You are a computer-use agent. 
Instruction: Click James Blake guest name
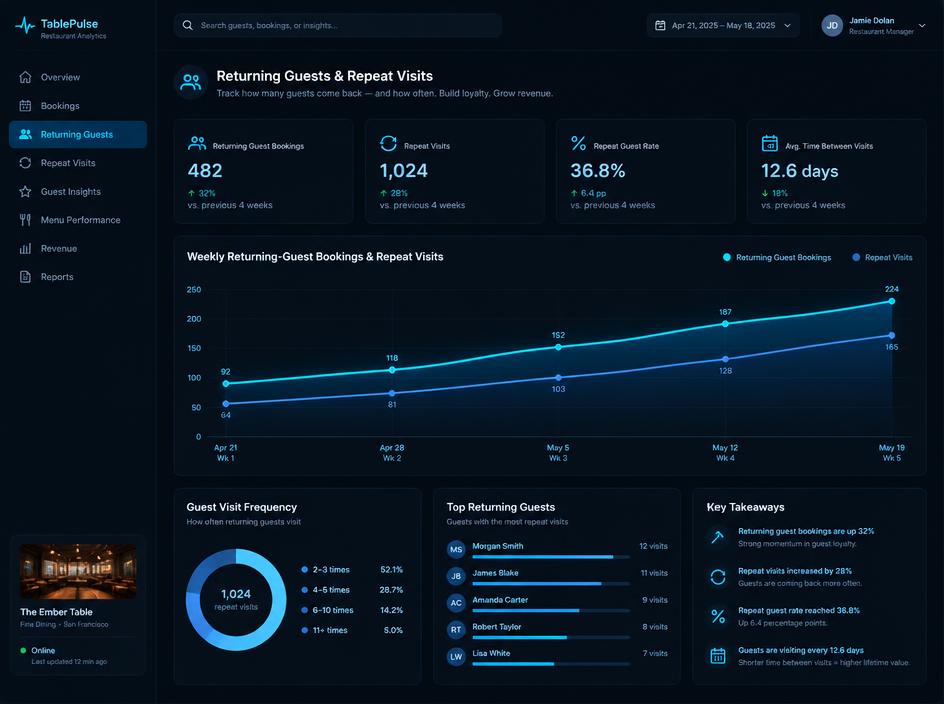(495, 573)
